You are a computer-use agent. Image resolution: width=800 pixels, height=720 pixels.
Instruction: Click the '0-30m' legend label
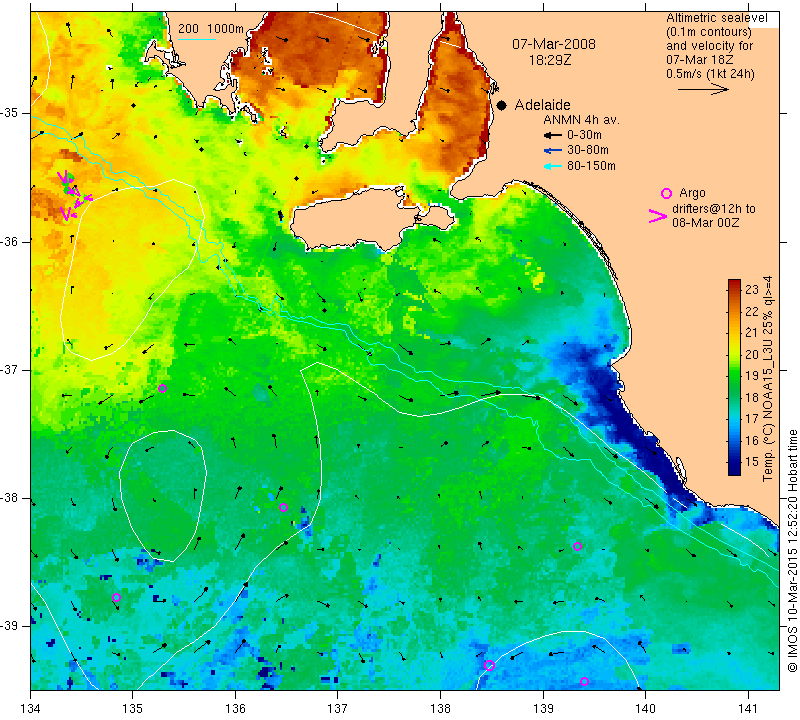[584, 135]
